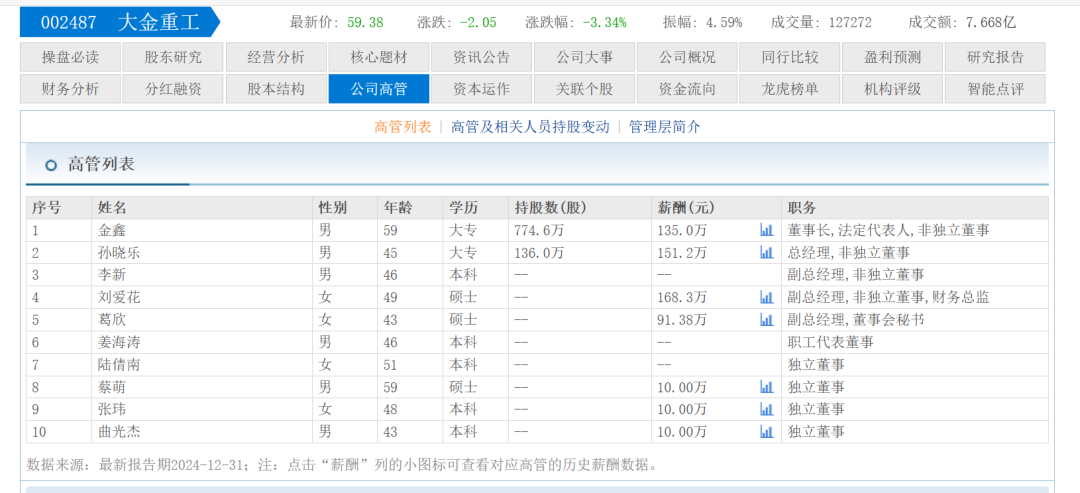Open salary history chart for 孙晓乐
This screenshot has height=493, width=1080.
point(766,253)
